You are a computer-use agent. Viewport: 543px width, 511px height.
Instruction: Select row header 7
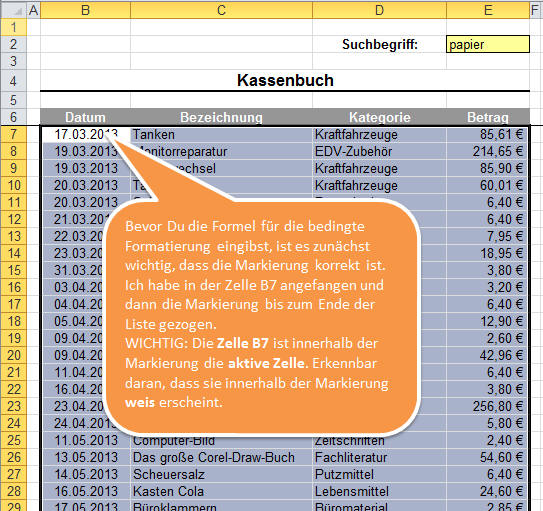[x=13, y=134]
